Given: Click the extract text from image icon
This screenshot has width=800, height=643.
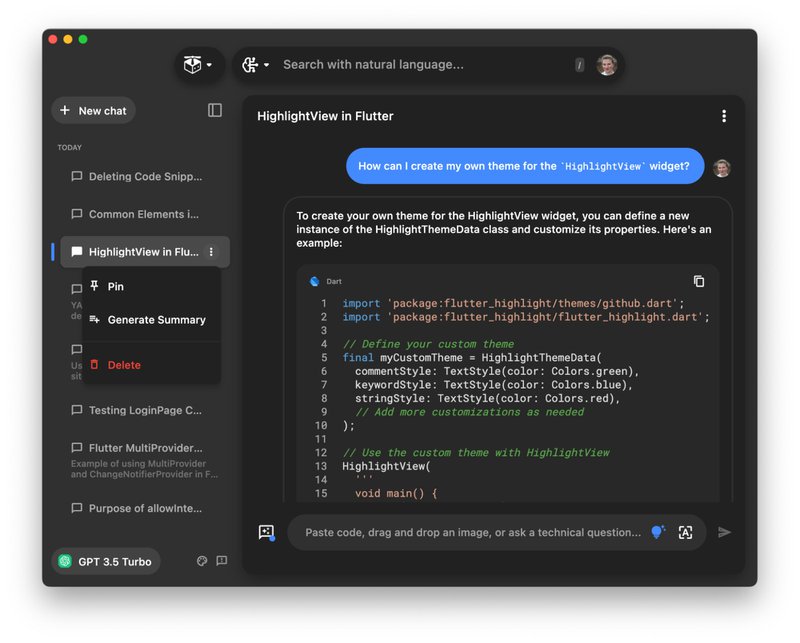Looking at the screenshot, I should click(x=685, y=532).
